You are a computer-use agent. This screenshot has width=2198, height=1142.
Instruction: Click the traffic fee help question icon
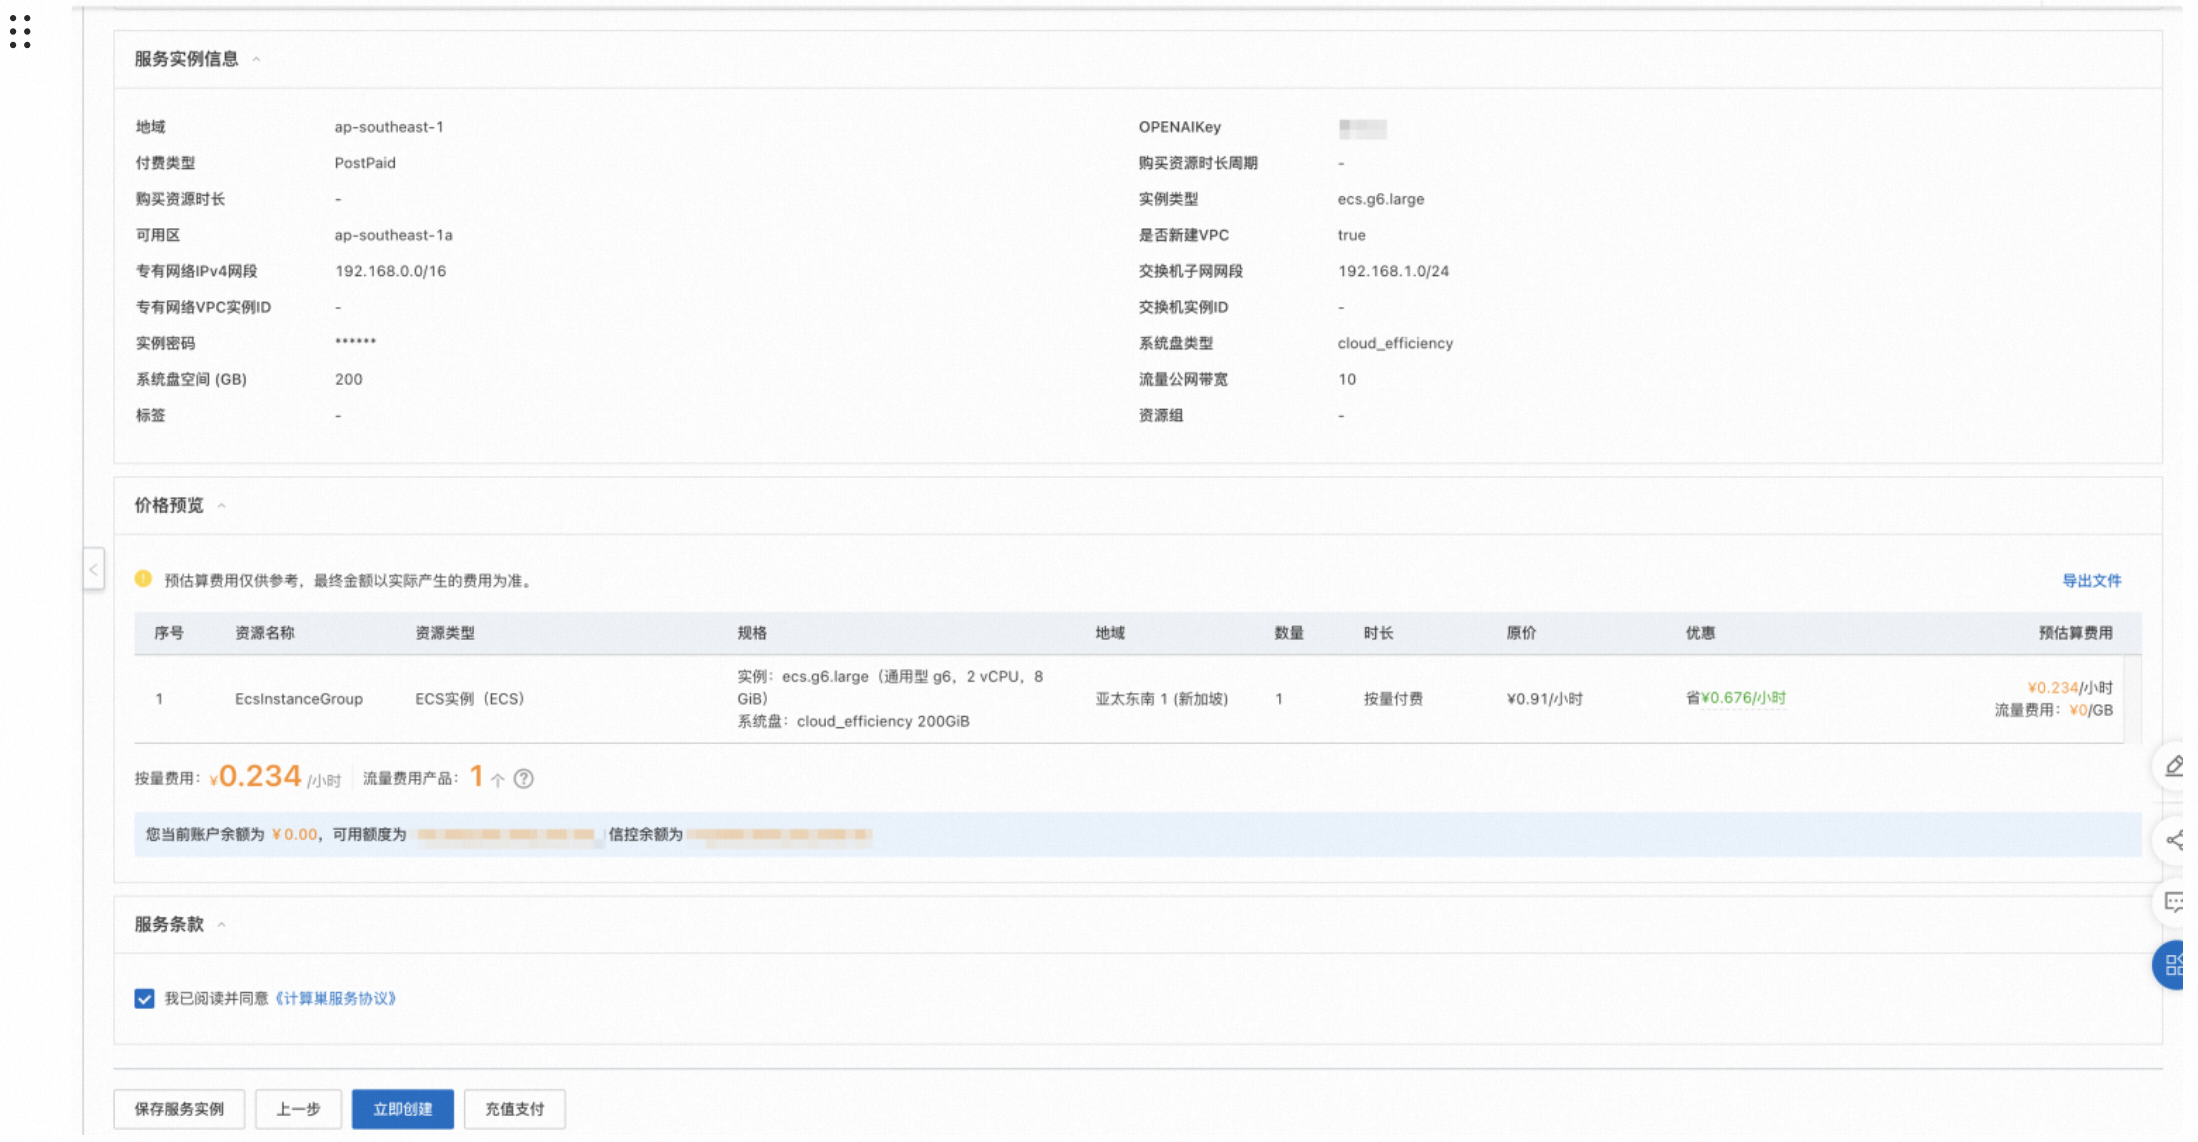point(523,778)
